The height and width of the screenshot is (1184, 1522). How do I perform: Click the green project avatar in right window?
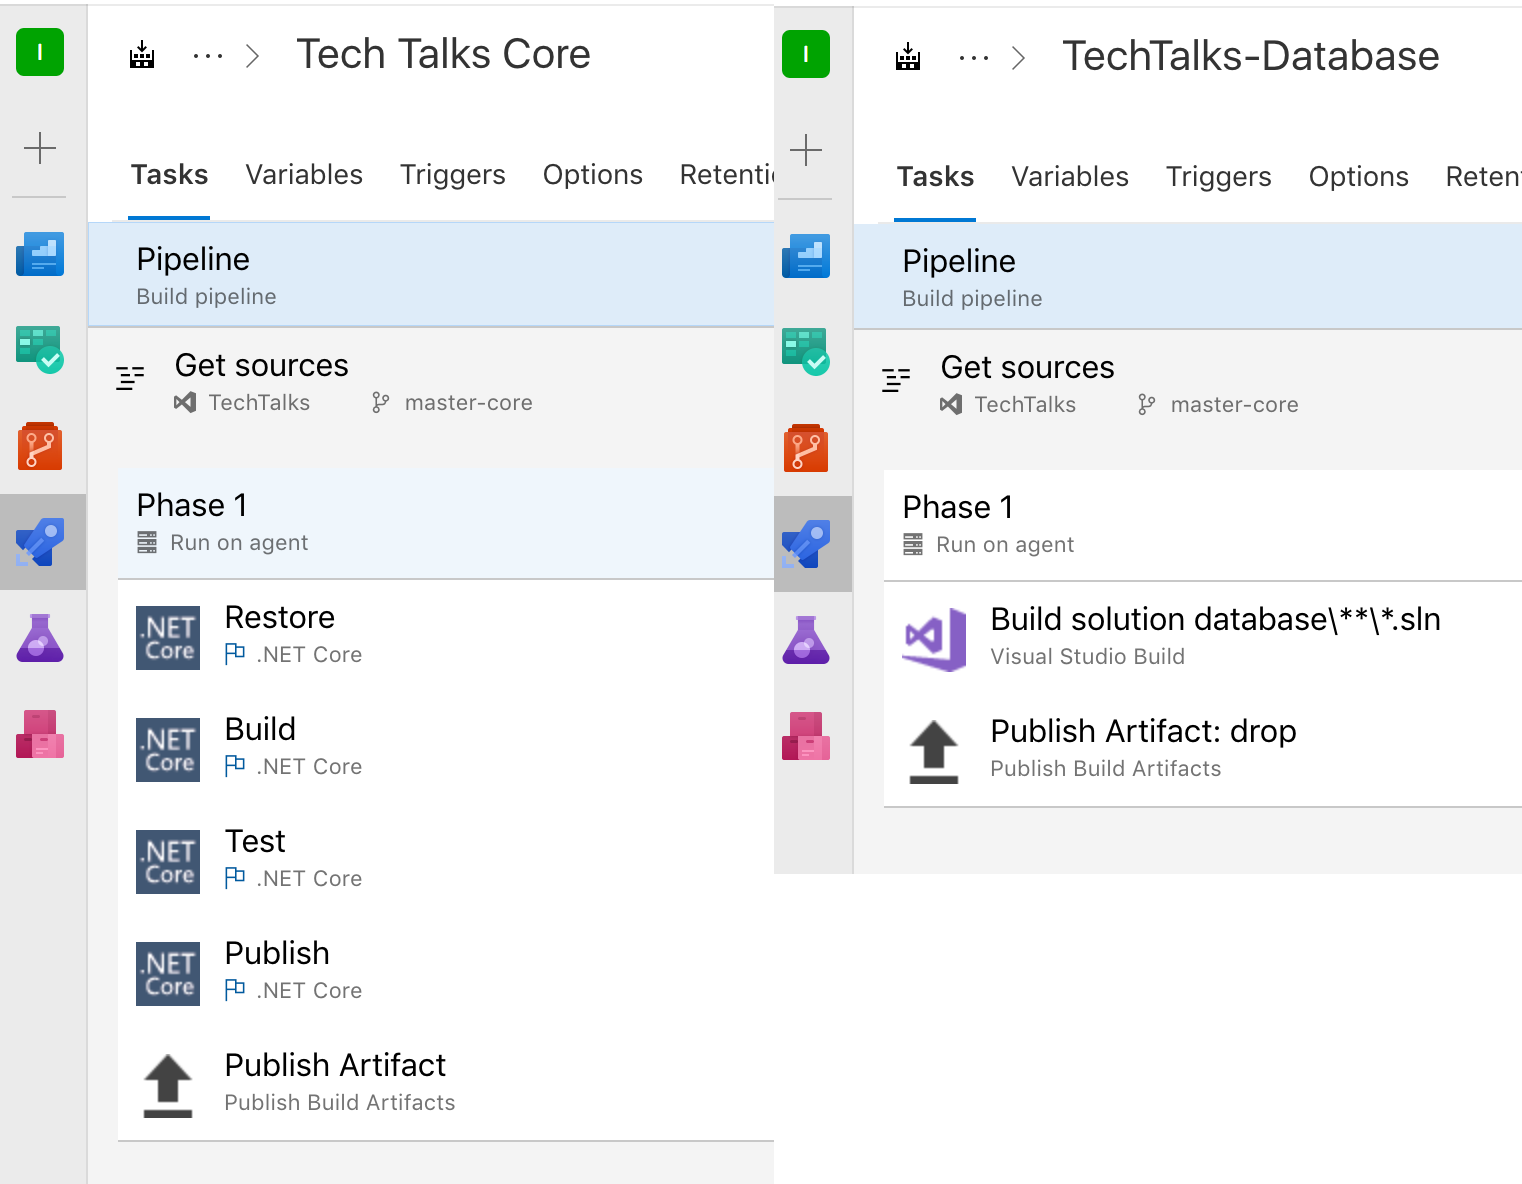point(806,54)
